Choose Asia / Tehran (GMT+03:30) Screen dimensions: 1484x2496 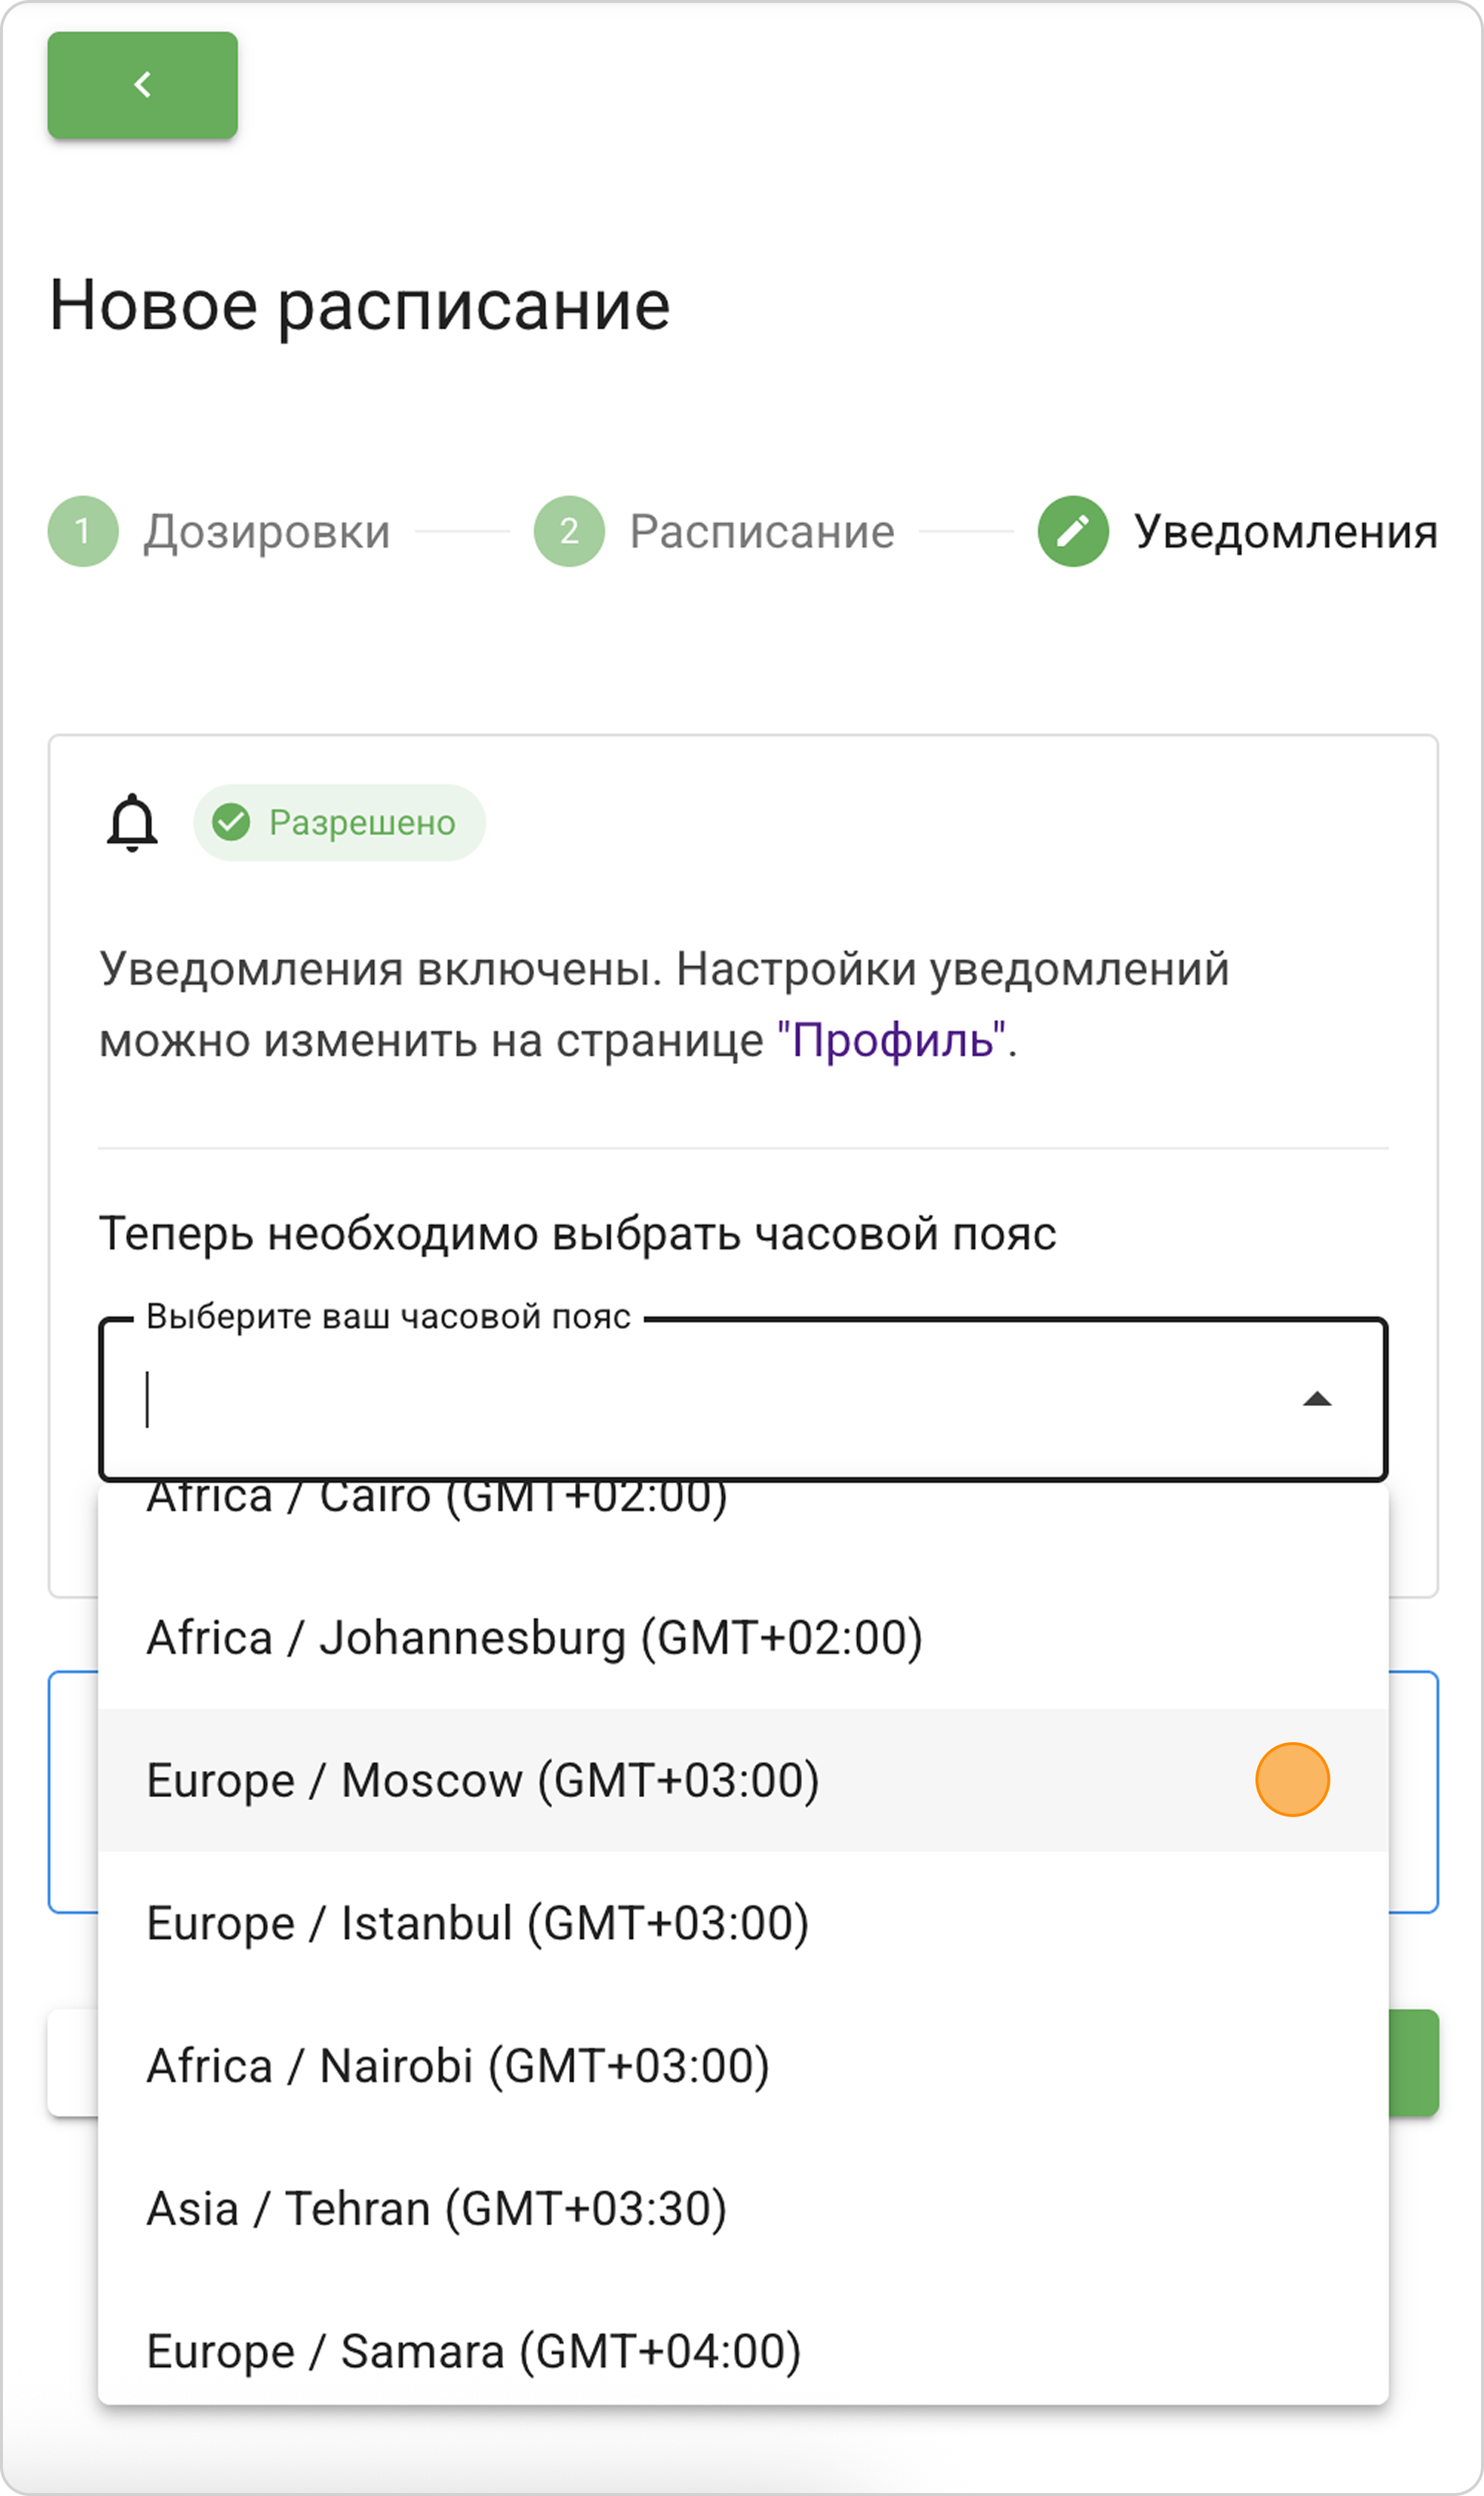coord(436,2209)
